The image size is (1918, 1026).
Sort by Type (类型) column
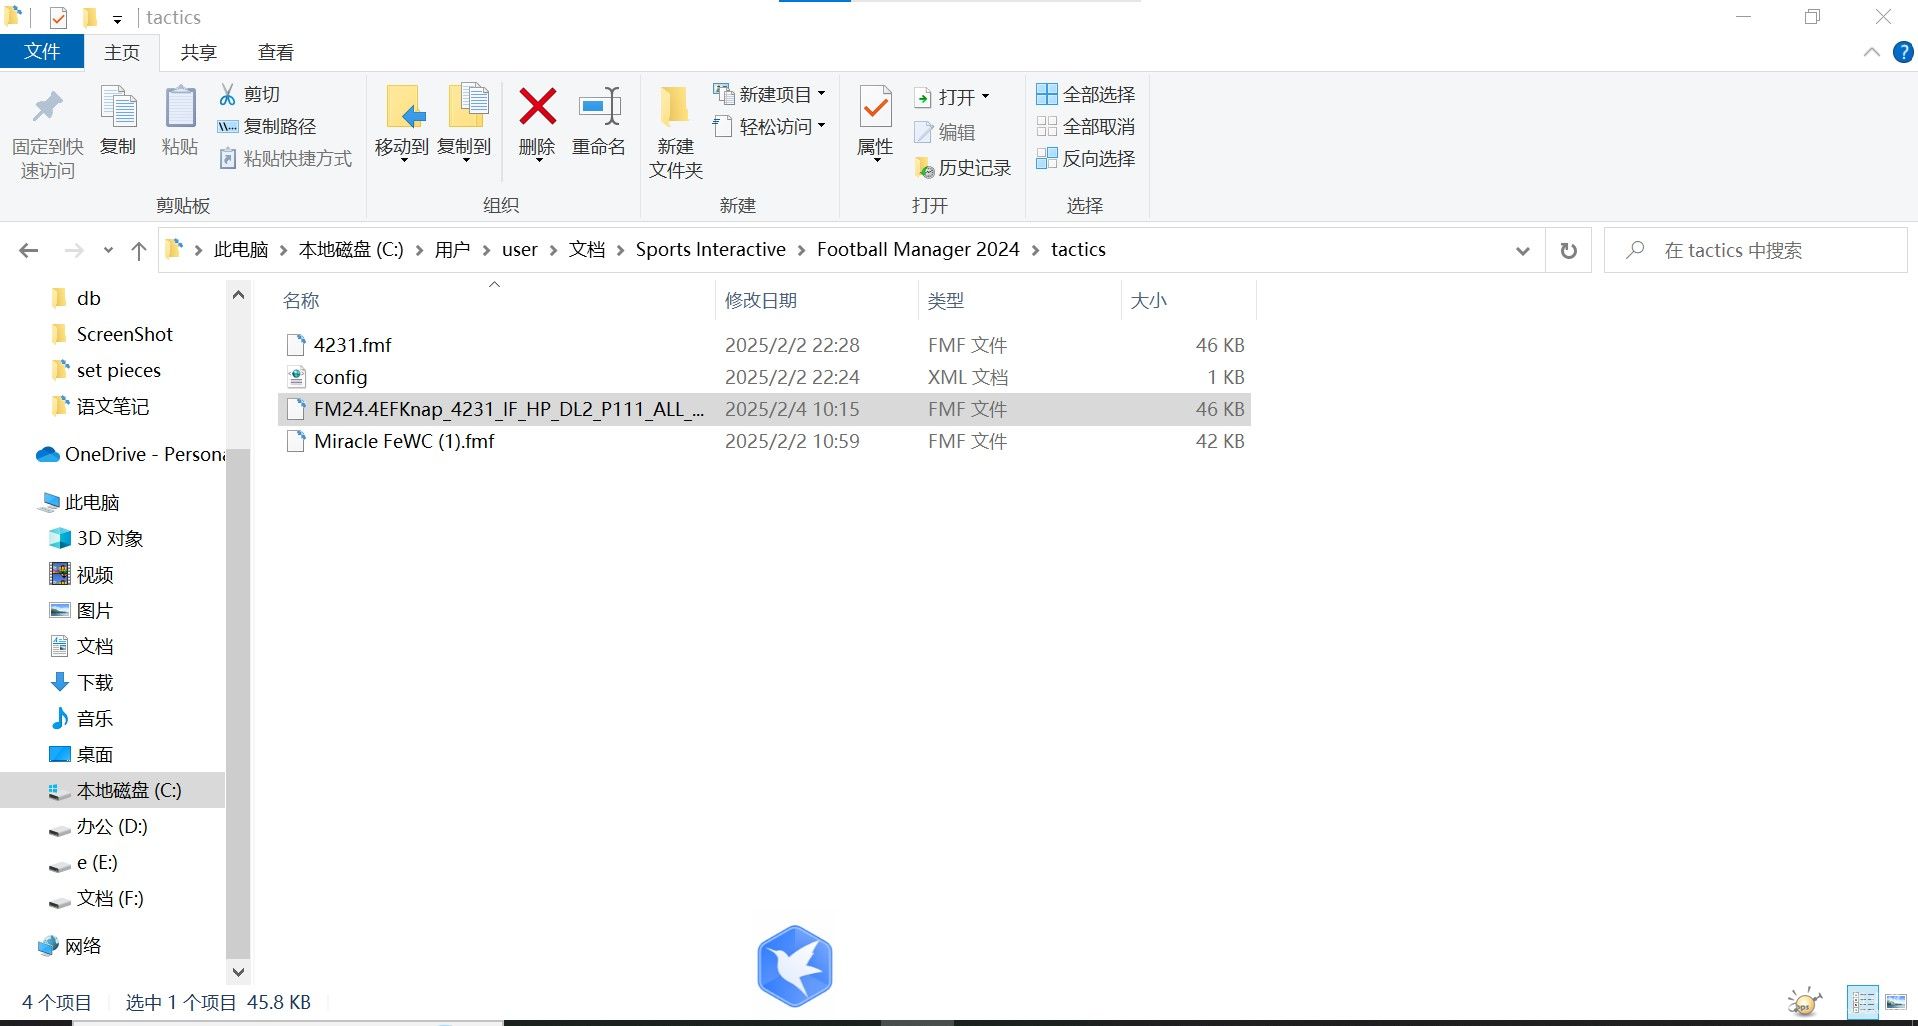[945, 300]
